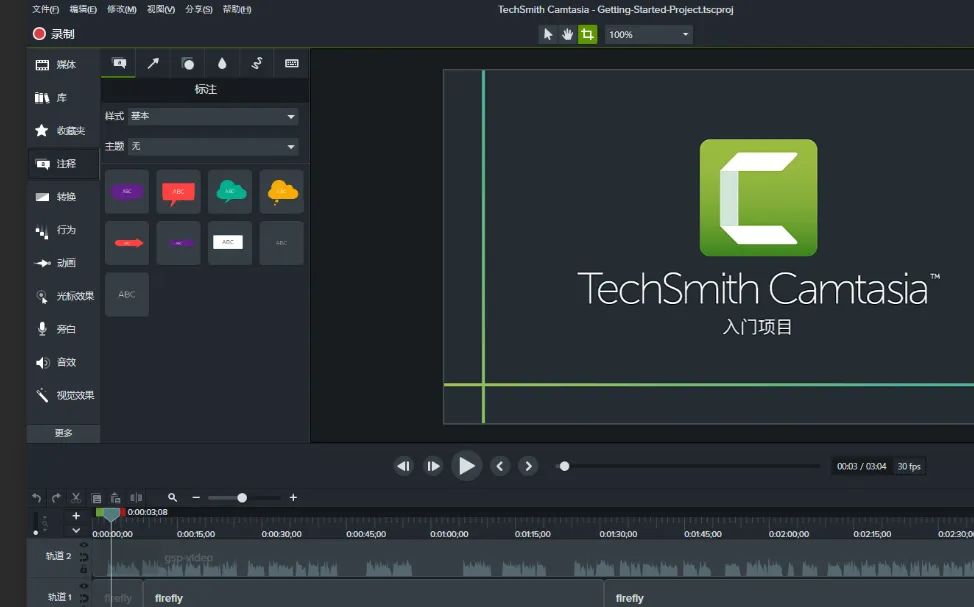Click the next frame playback button

433,466
